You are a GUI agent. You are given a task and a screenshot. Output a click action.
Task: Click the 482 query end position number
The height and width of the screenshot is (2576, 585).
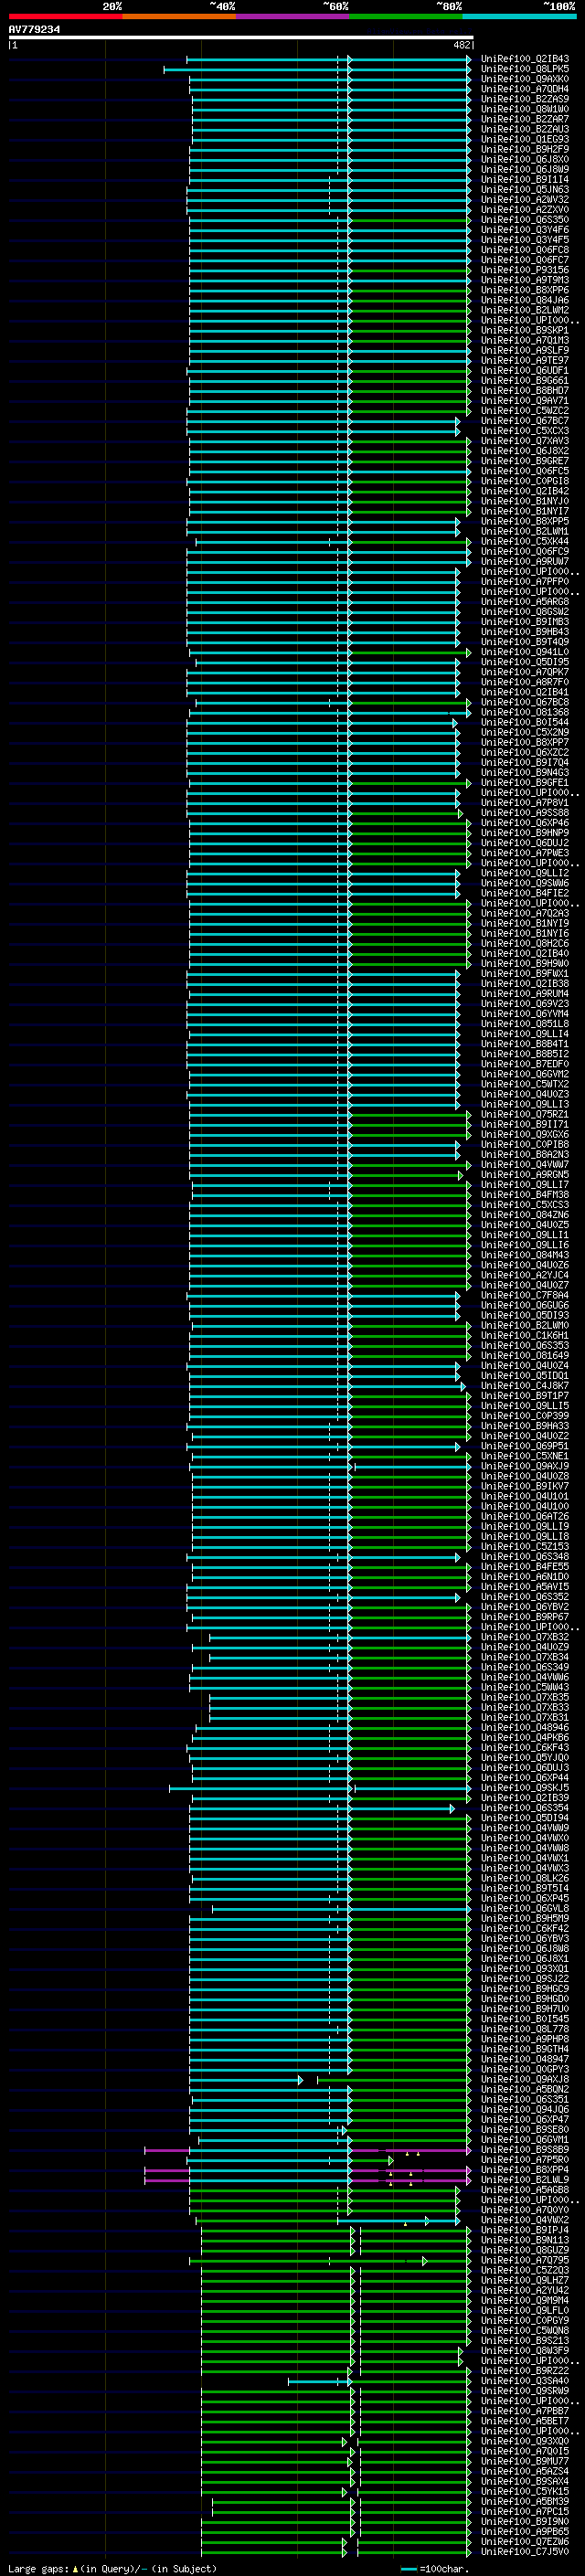pos(461,45)
